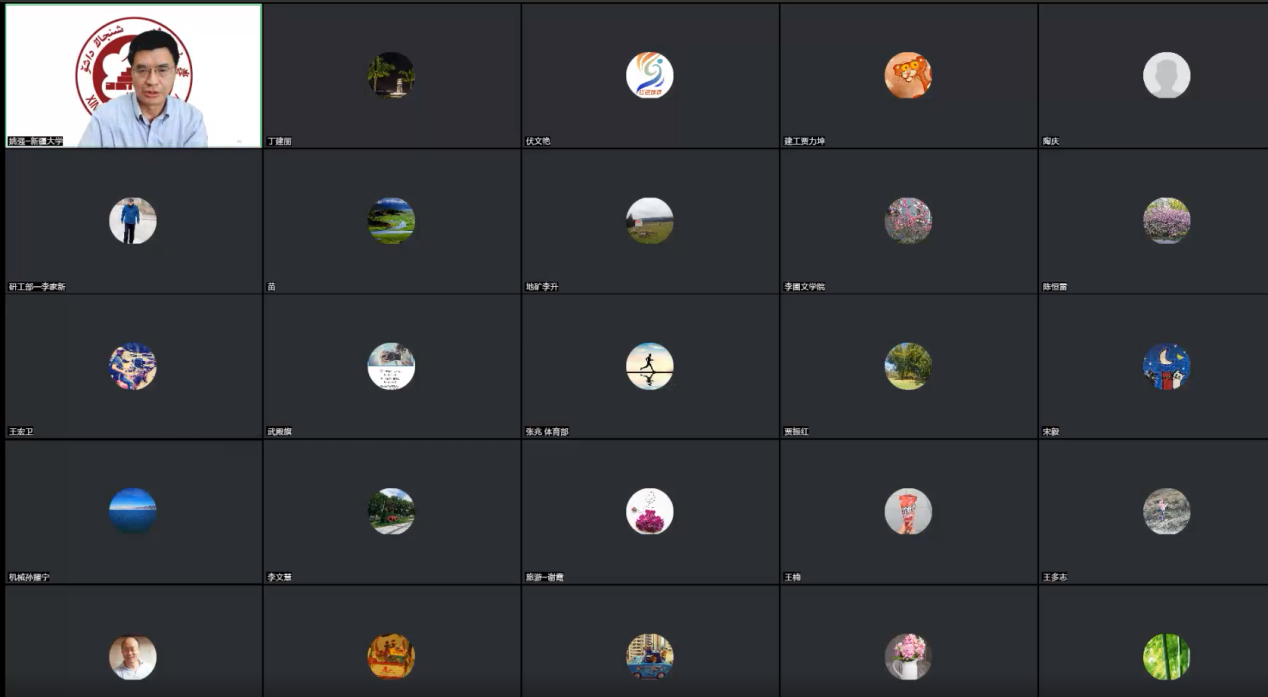Click the field with building avatar
Image resolution: width=1268 pixels, height=697 pixels.
pyautogui.click(x=650, y=221)
